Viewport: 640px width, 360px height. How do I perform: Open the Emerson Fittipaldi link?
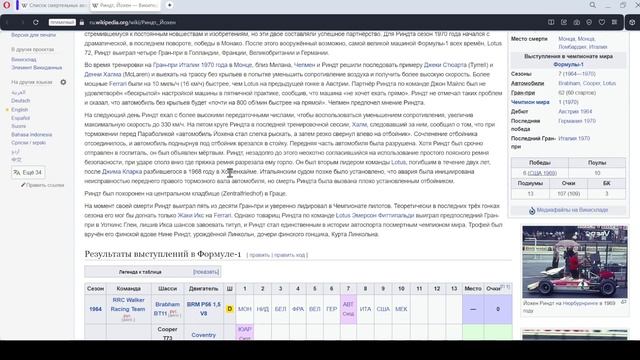pyautogui.click(x=383, y=216)
